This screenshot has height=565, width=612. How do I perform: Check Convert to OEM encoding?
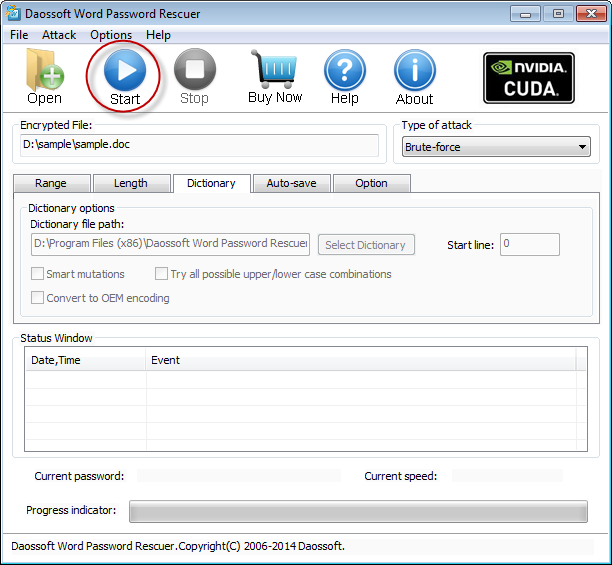37,298
